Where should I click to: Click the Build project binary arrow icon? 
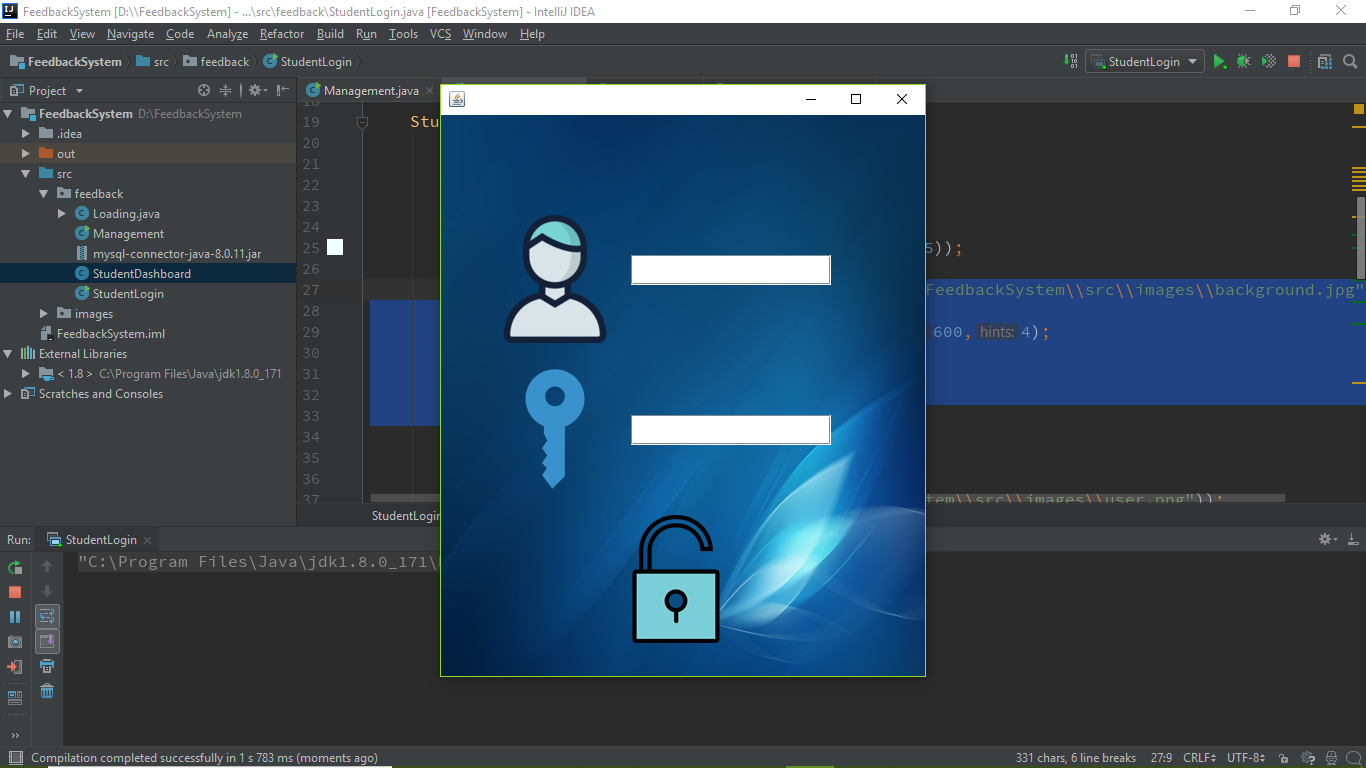tap(1070, 61)
